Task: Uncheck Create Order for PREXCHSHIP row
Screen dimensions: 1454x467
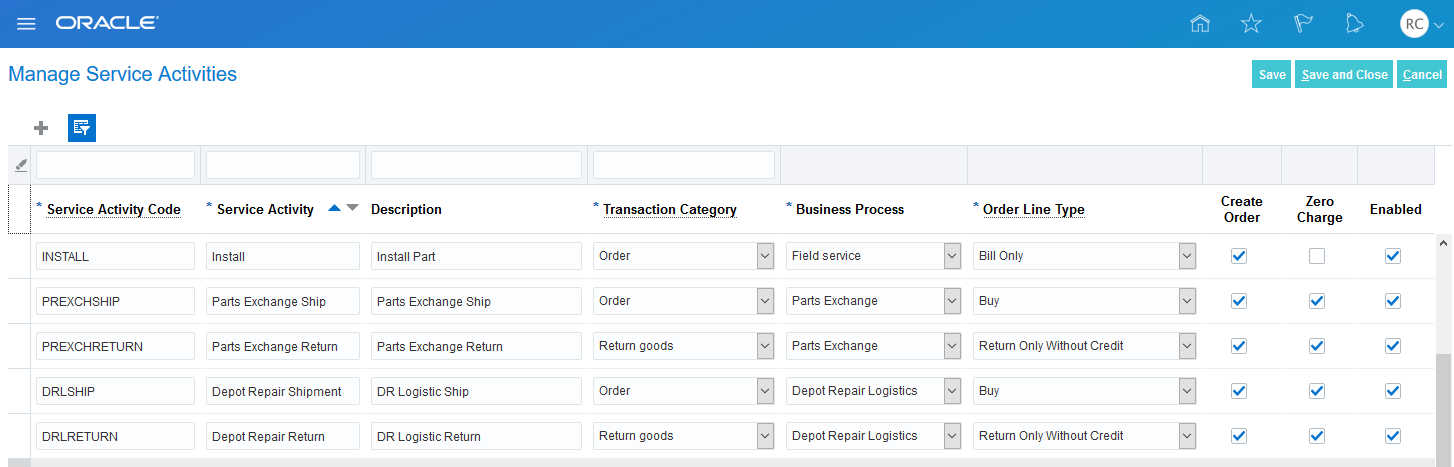Action: [1239, 301]
